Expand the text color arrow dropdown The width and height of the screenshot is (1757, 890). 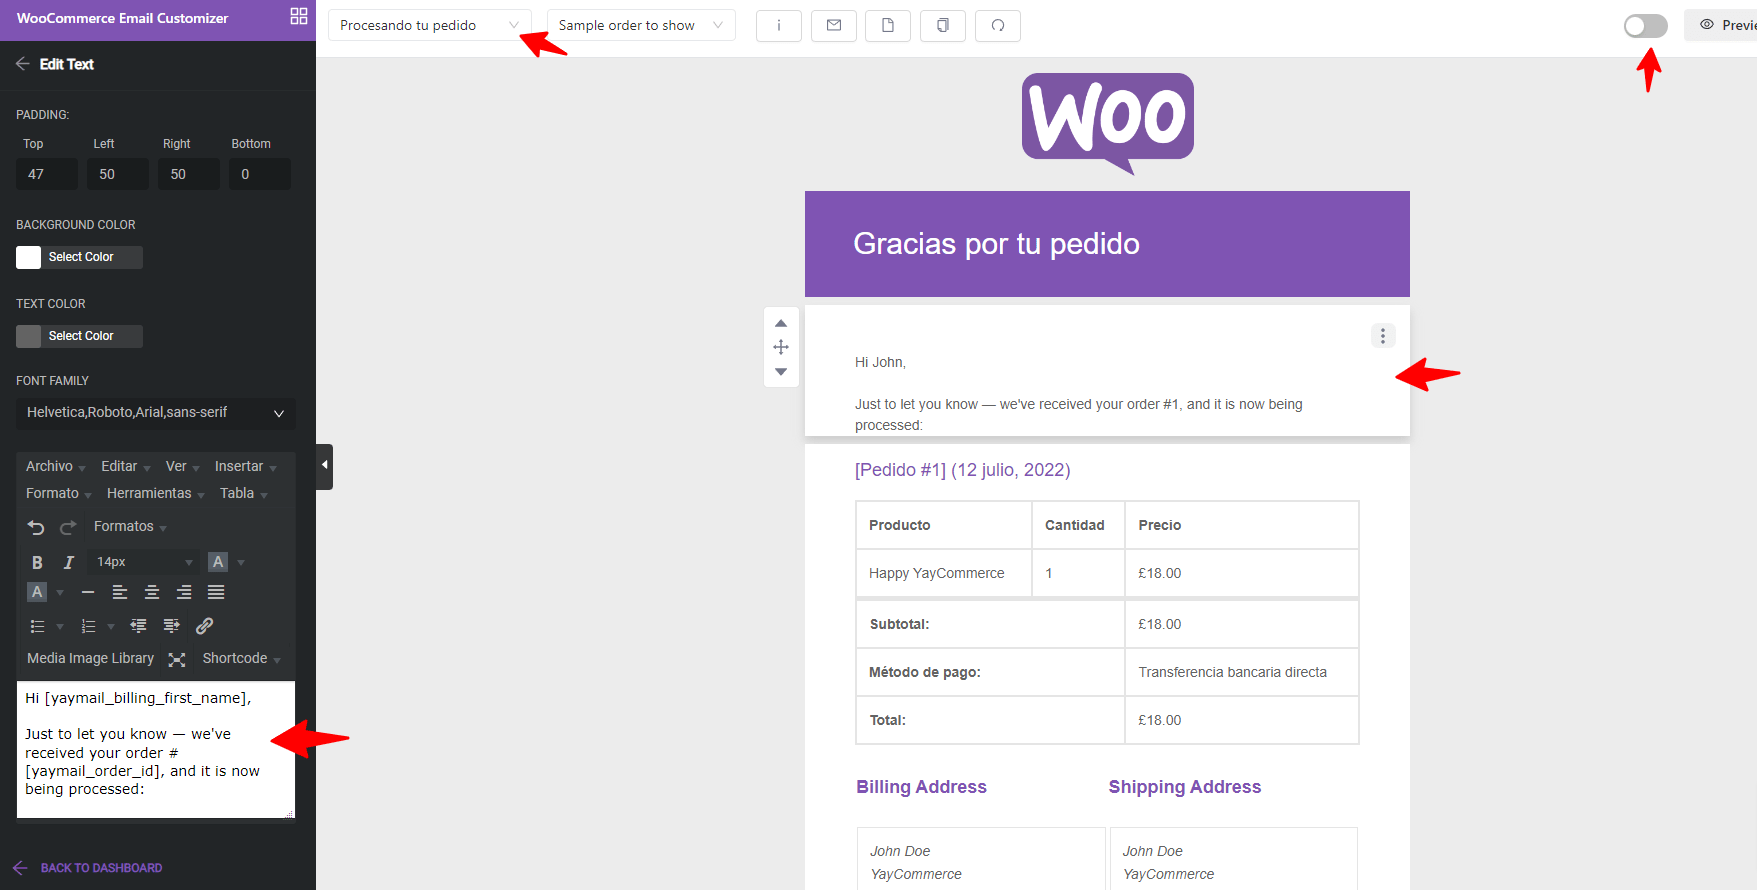241,562
